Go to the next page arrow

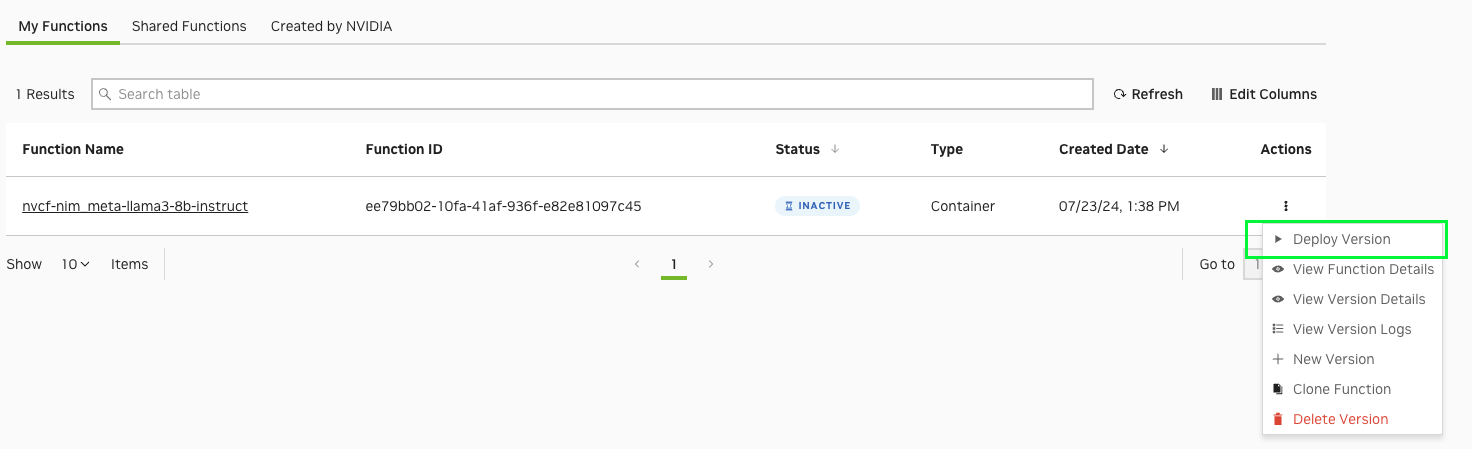711,264
